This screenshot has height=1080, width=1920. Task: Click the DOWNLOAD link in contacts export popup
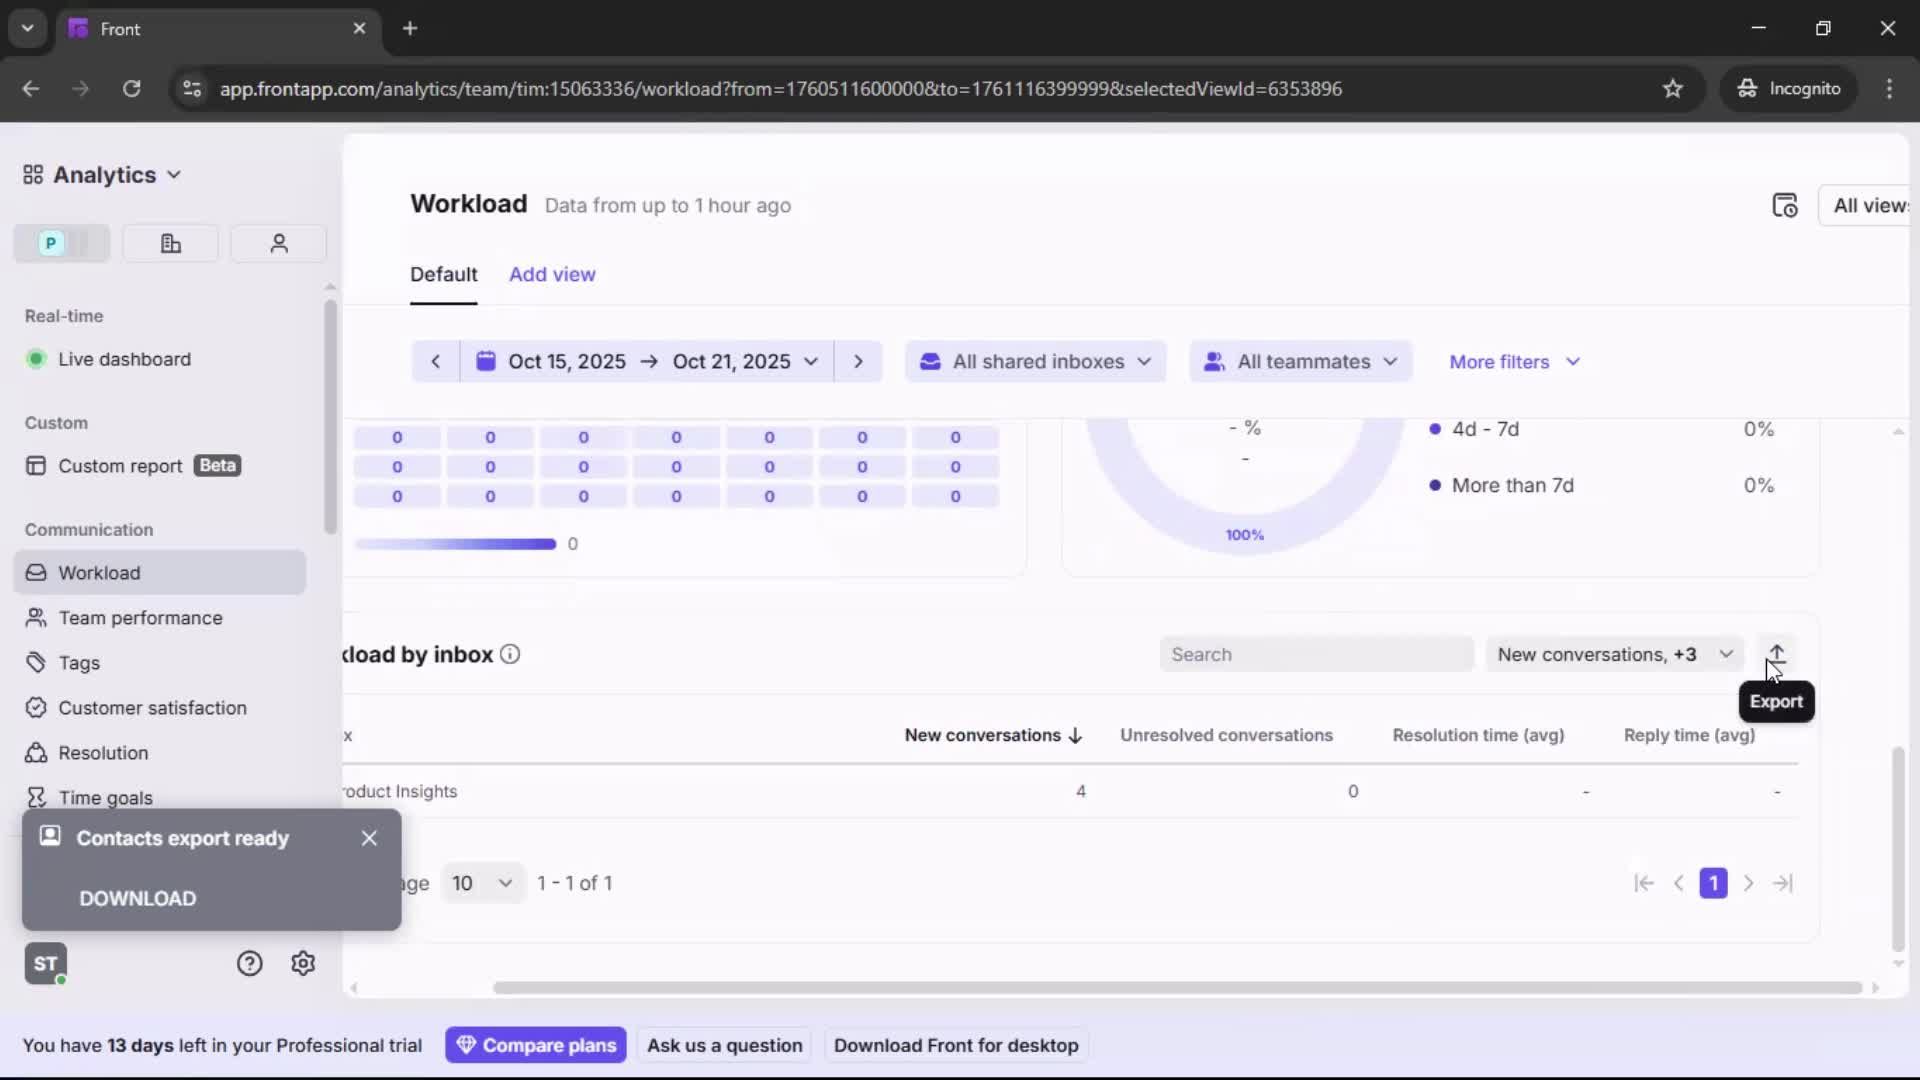tap(137, 898)
